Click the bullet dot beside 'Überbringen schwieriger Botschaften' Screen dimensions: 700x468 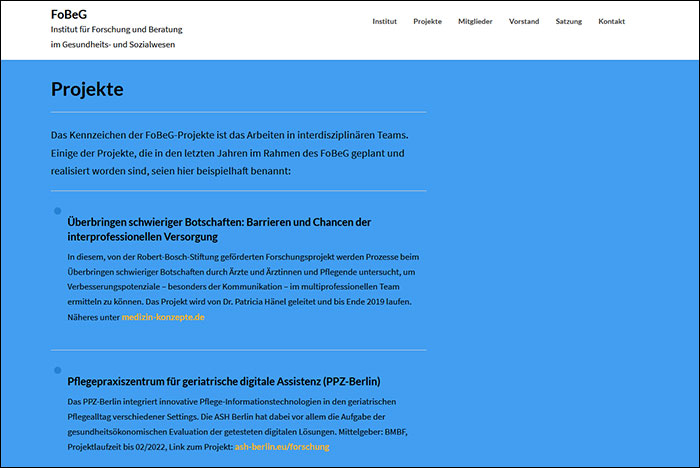[58, 211]
